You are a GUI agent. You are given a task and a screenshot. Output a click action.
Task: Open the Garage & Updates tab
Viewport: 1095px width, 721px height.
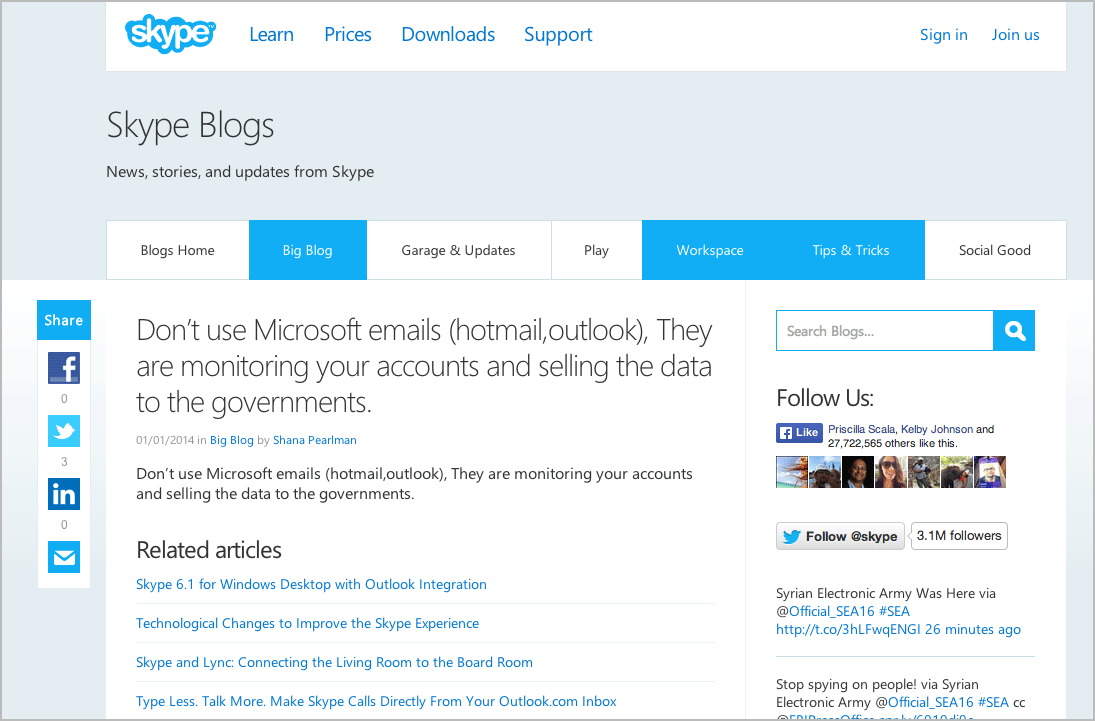pyautogui.click(x=458, y=250)
